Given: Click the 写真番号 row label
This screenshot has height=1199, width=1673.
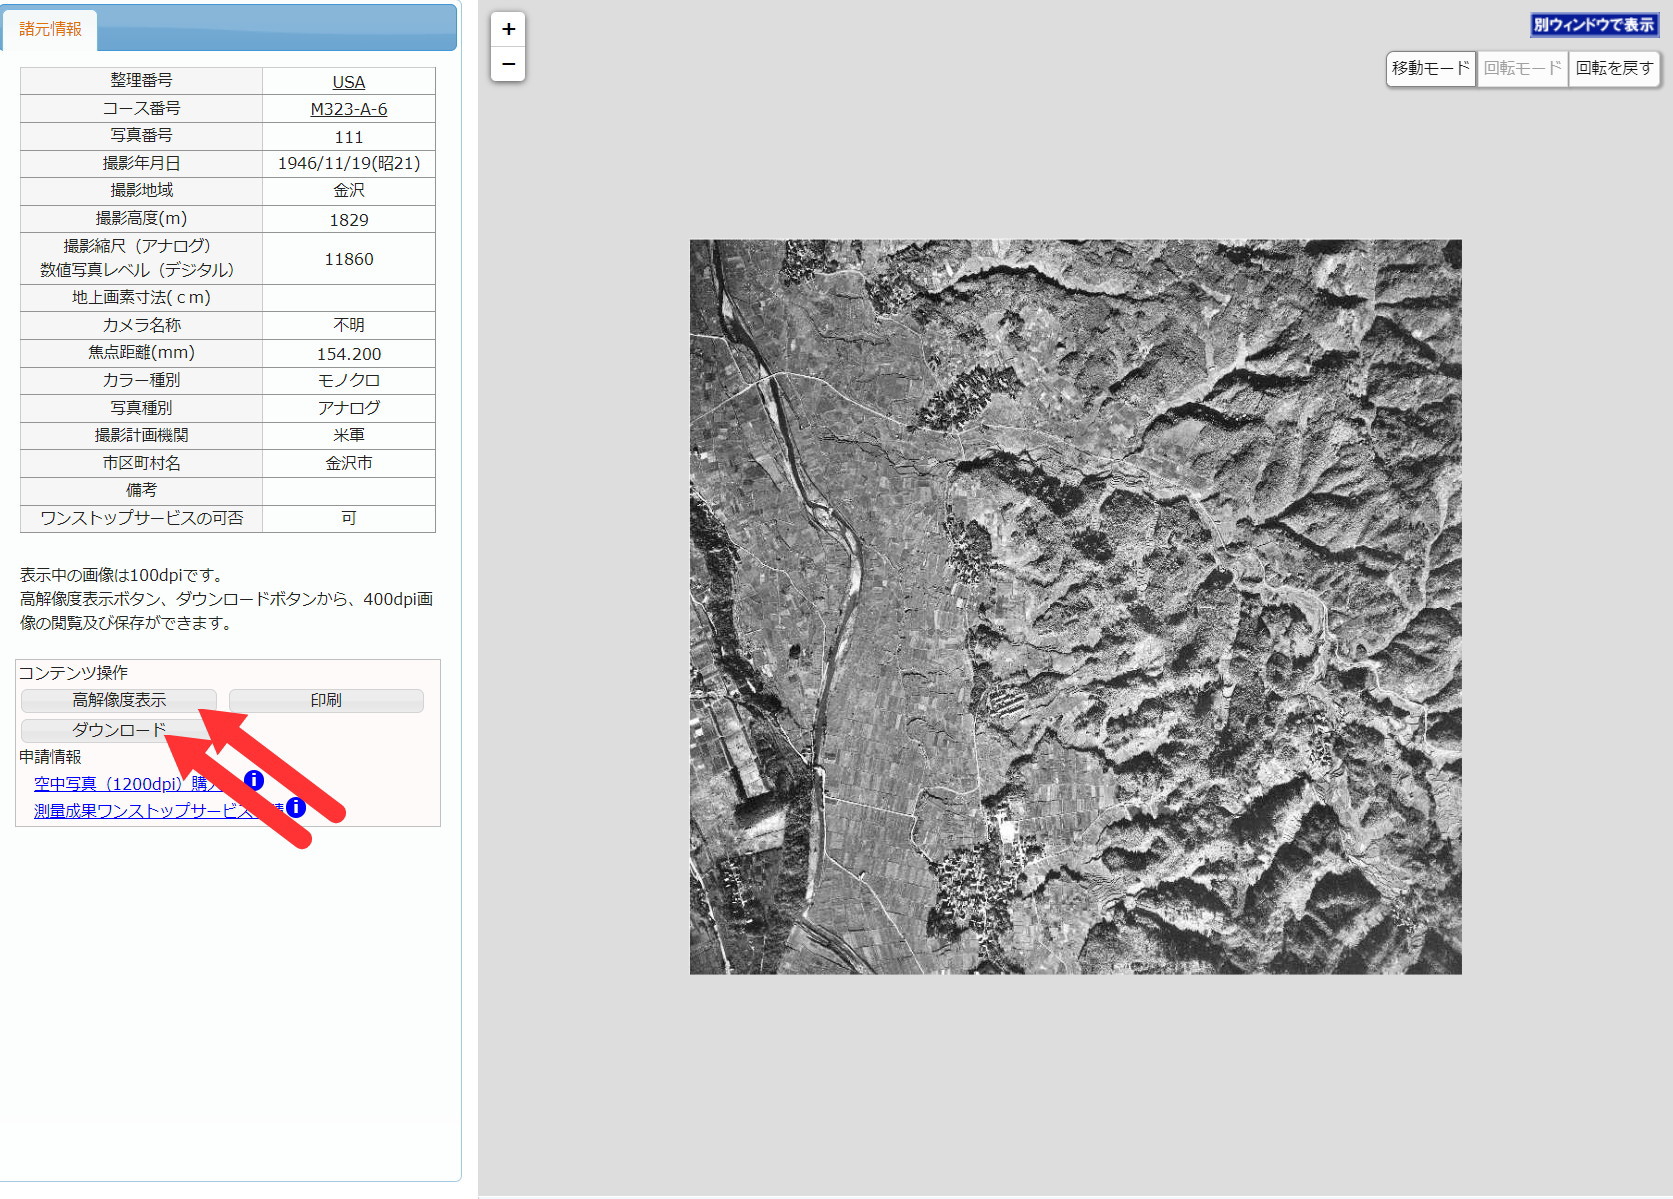Looking at the screenshot, I should coord(141,135).
